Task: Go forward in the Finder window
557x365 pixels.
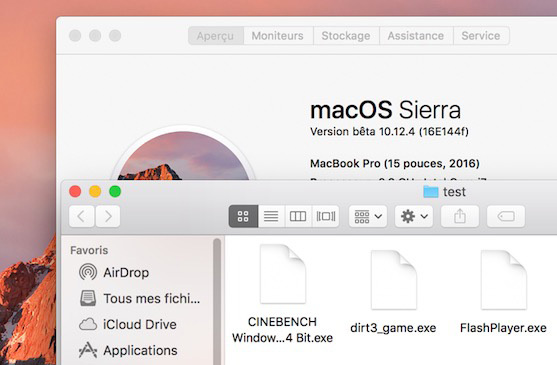Action: pyautogui.click(x=108, y=216)
